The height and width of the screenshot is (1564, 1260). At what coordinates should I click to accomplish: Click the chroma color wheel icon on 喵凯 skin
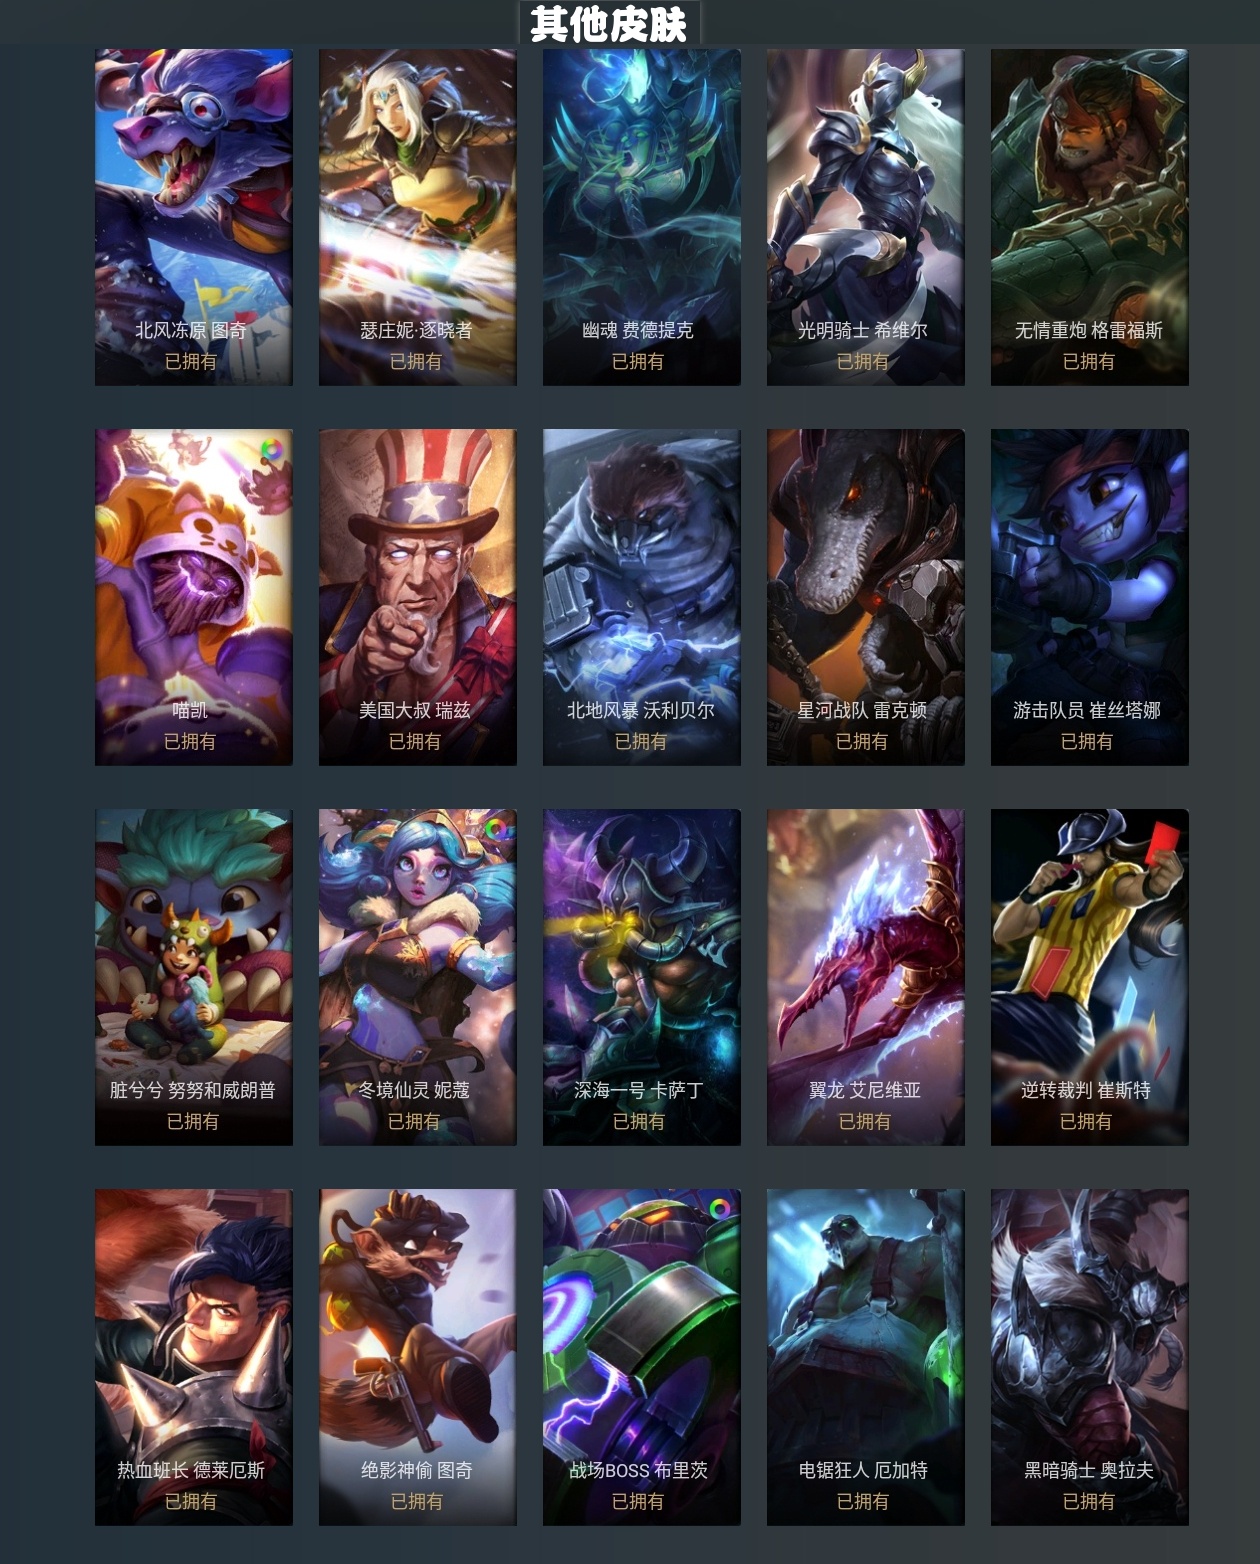click(270, 450)
